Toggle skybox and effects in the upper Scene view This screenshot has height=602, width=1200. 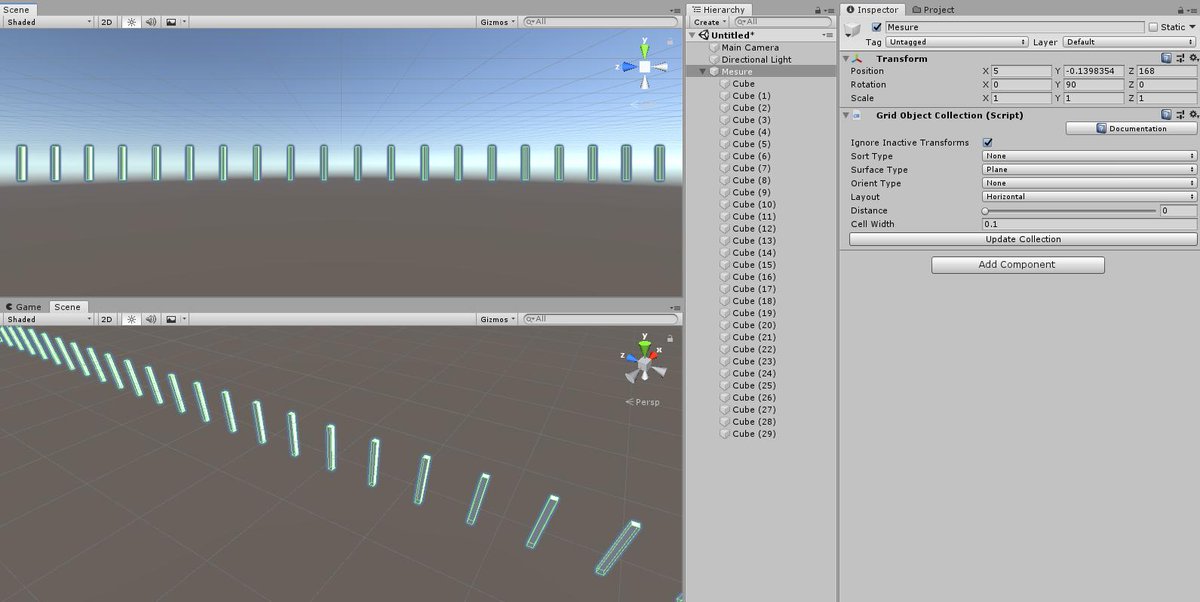(x=170, y=21)
